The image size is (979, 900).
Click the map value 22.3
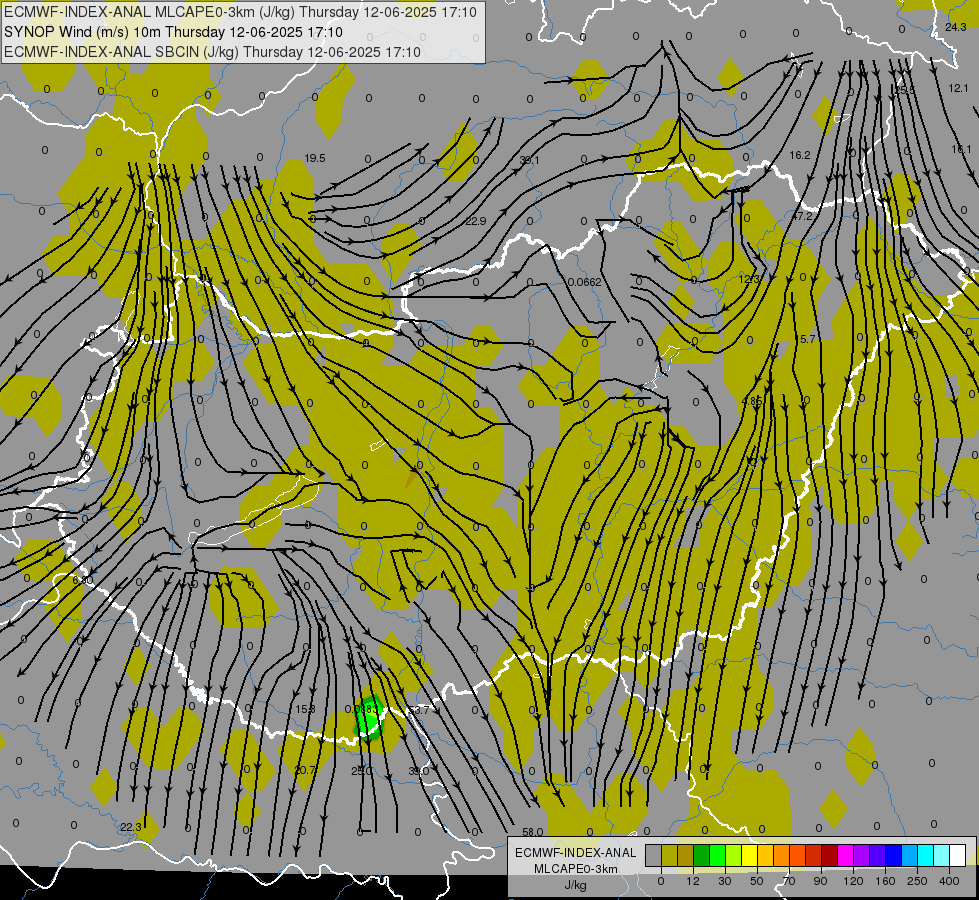pos(130,827)
